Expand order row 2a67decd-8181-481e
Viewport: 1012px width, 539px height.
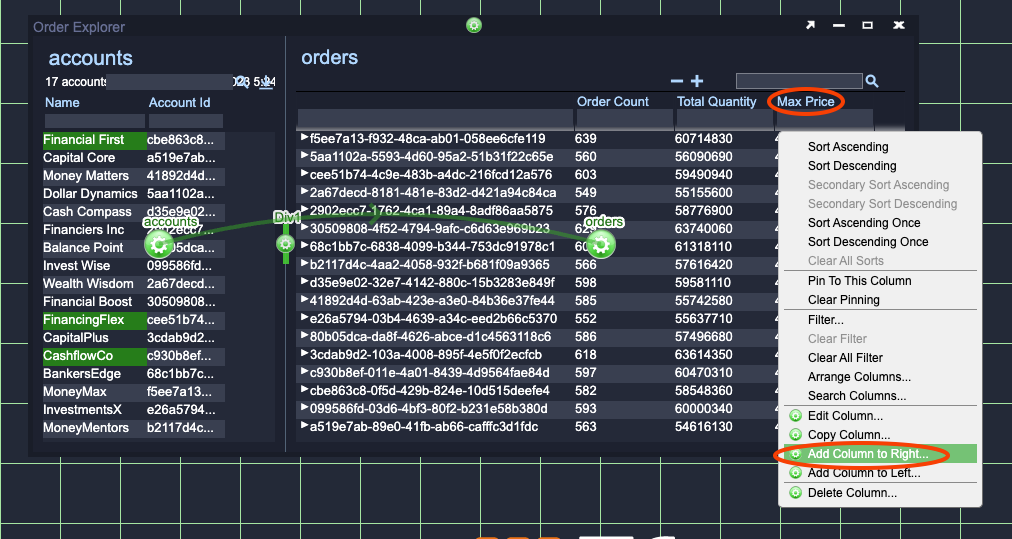click(x=305, y=192)
